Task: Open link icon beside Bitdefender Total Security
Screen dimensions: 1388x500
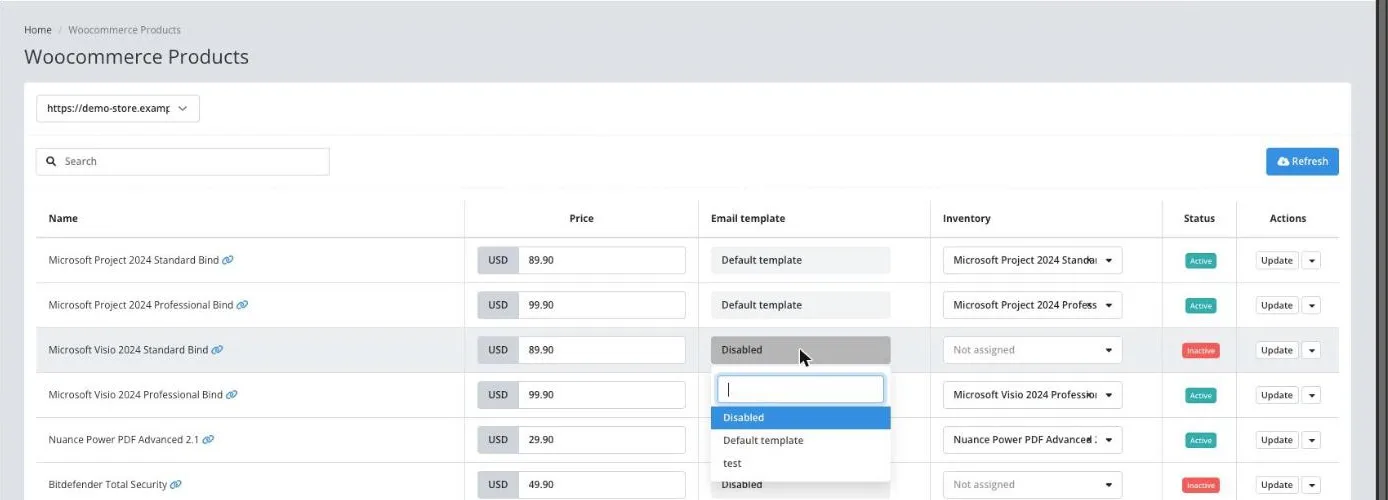Action: point(176,485)
